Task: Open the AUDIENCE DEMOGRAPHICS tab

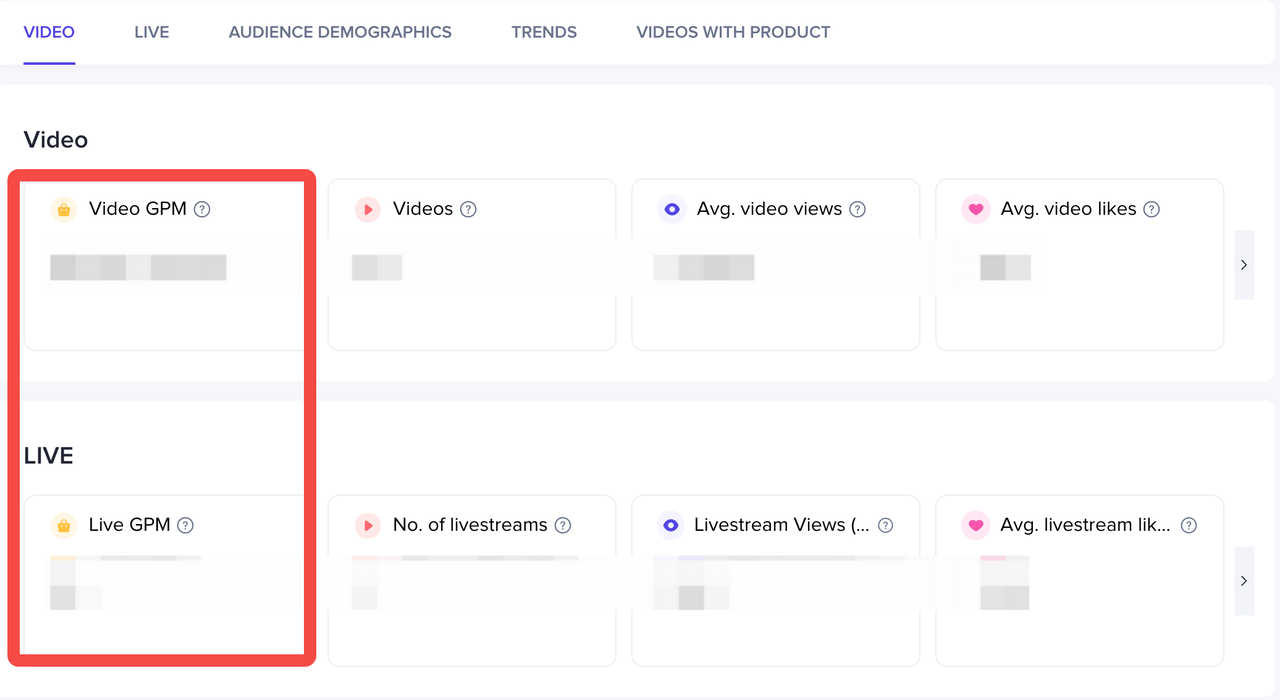Action: pos(340,32)
